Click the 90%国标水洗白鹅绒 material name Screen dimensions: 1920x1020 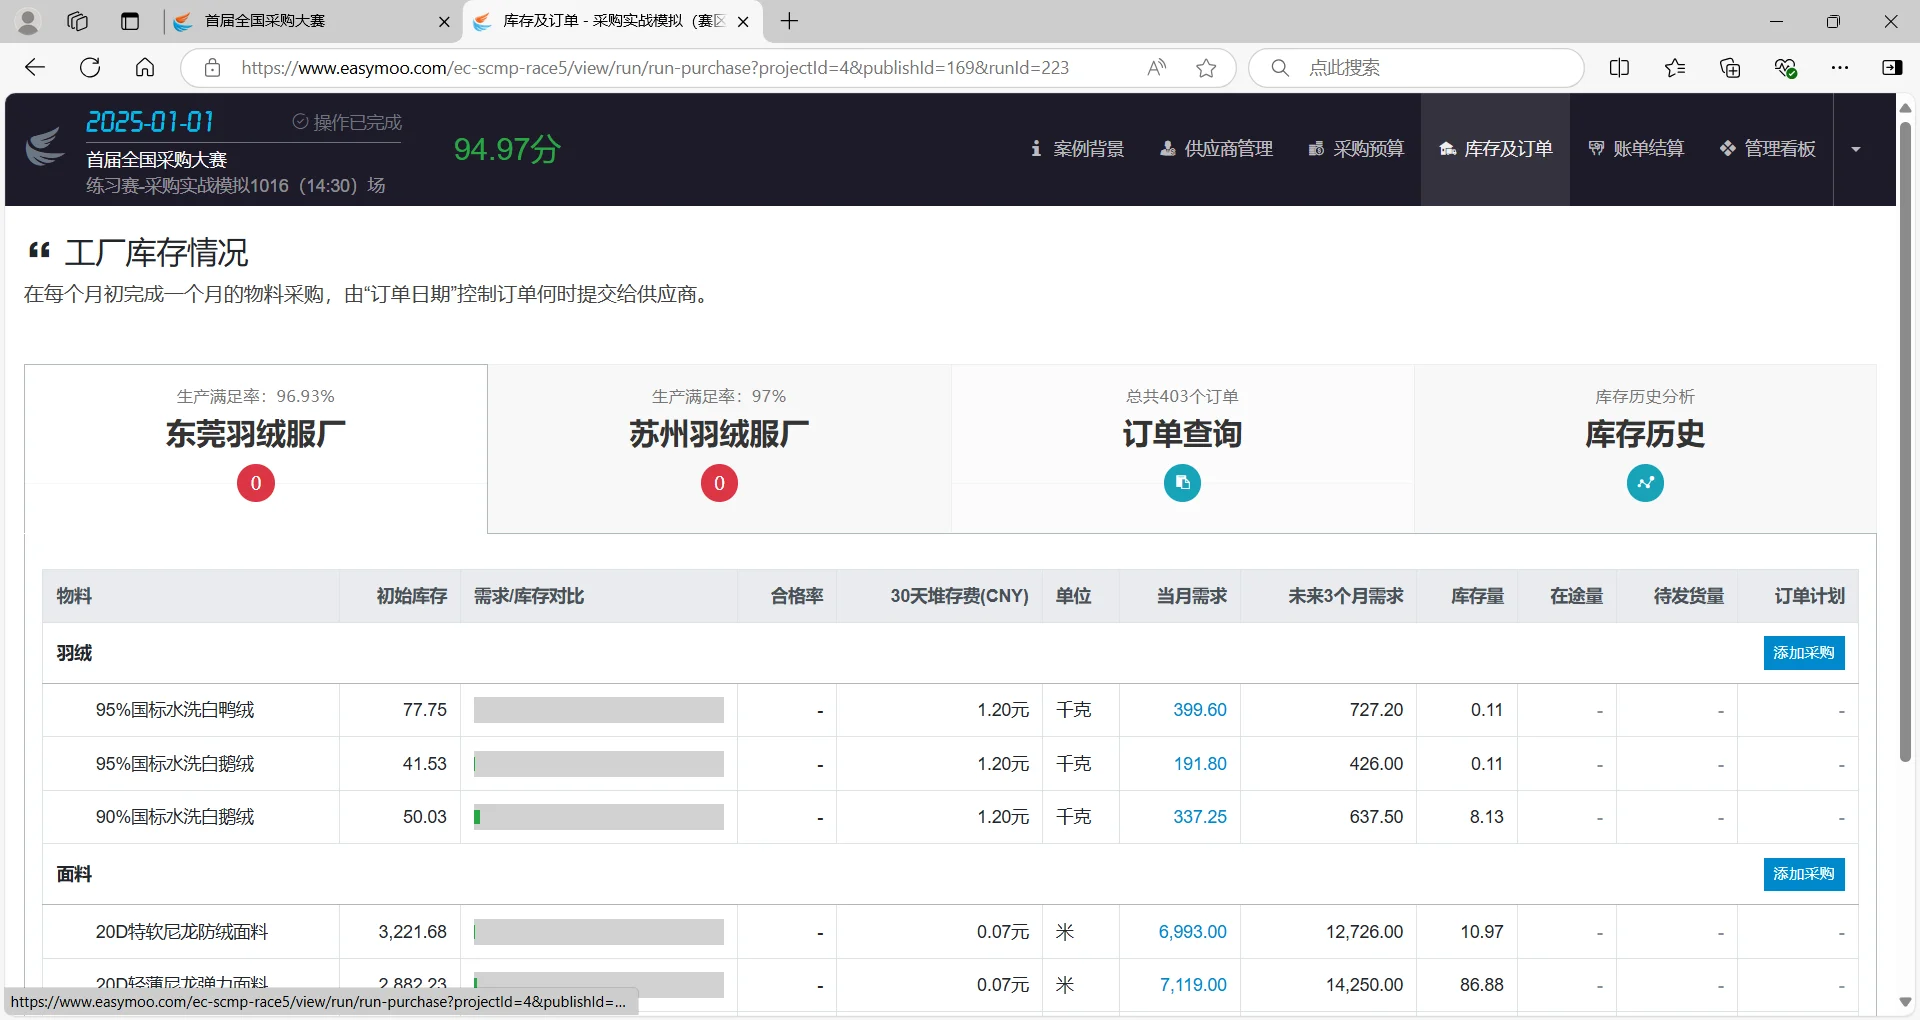(x=175, y=817)
